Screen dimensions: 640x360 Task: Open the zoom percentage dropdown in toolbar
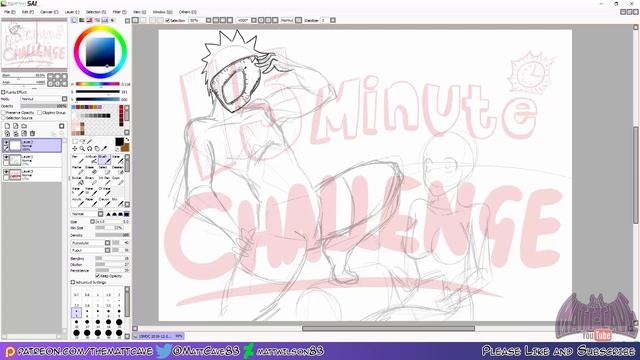click(209, 20)
